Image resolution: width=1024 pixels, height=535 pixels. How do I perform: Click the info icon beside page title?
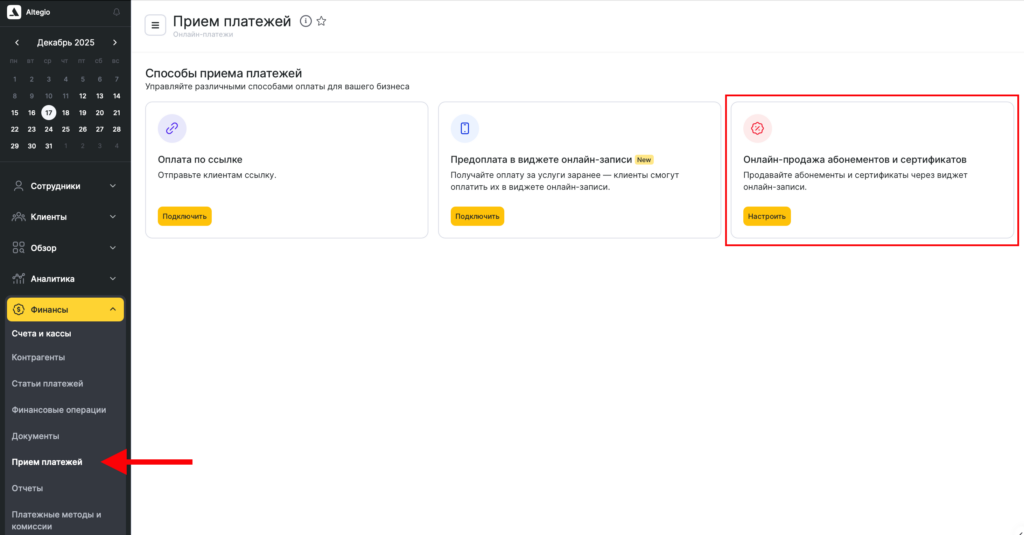coord(305,22)
